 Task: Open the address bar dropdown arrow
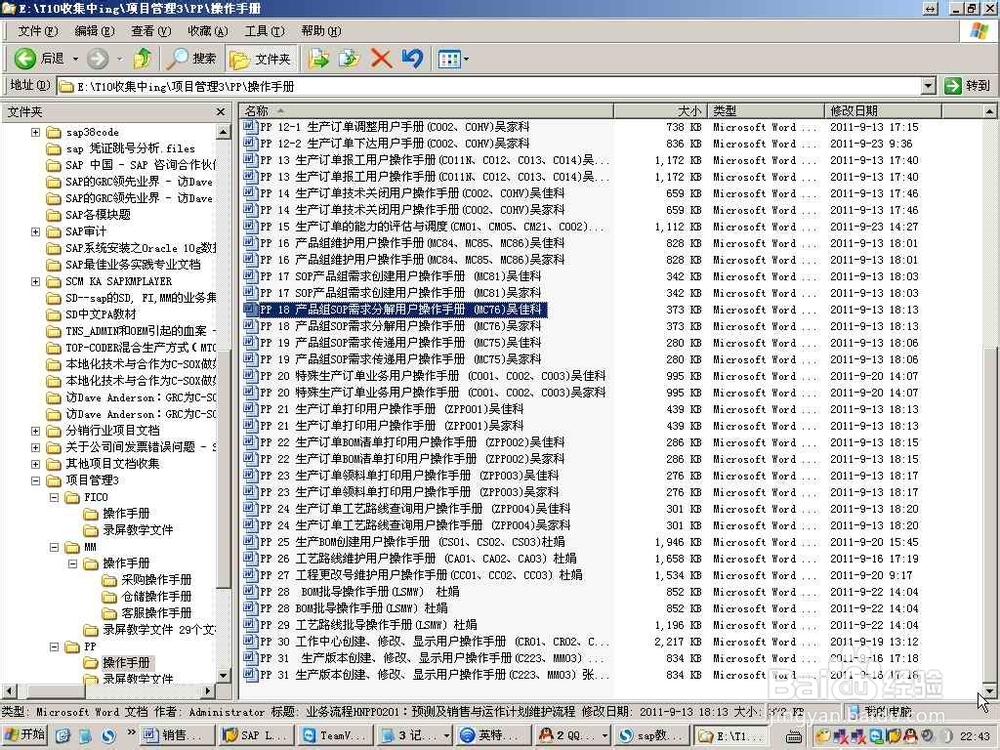929,85
